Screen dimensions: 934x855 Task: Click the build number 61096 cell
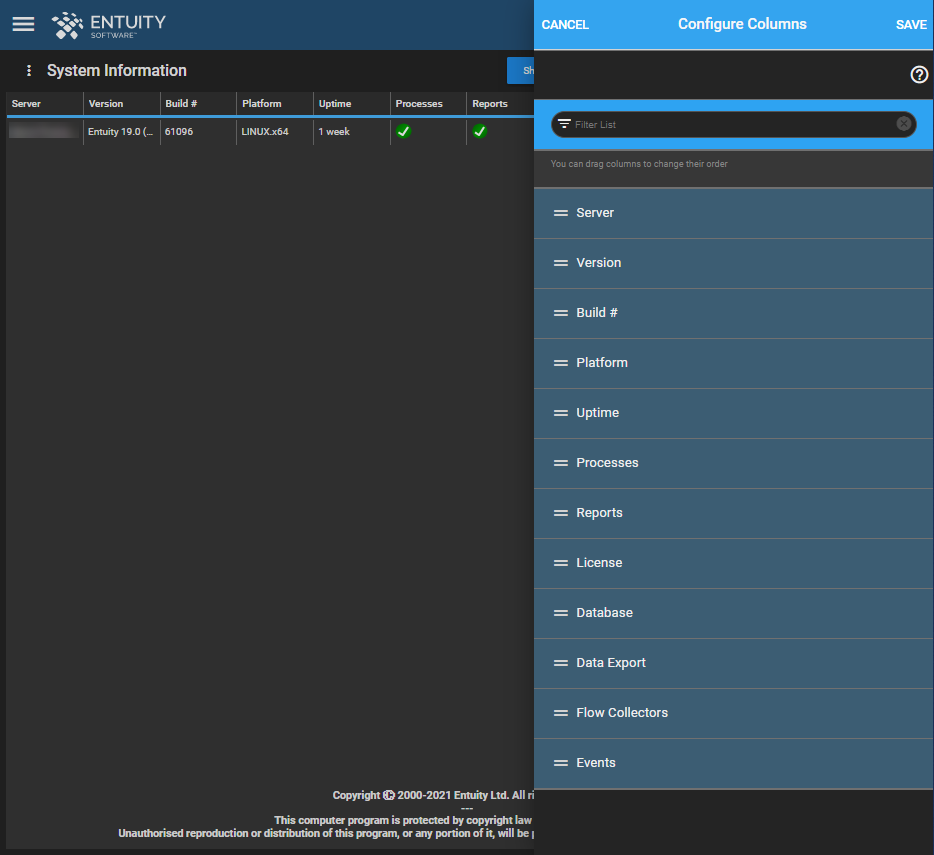point(198,131)
